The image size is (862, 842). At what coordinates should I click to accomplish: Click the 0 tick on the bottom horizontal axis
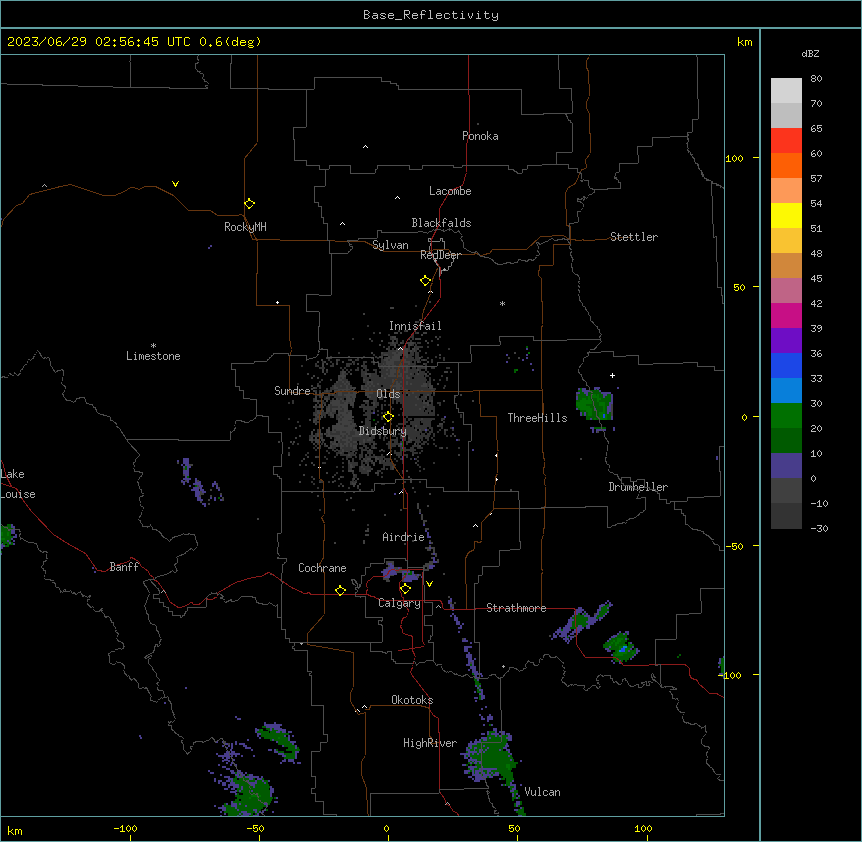pos(386,829)
